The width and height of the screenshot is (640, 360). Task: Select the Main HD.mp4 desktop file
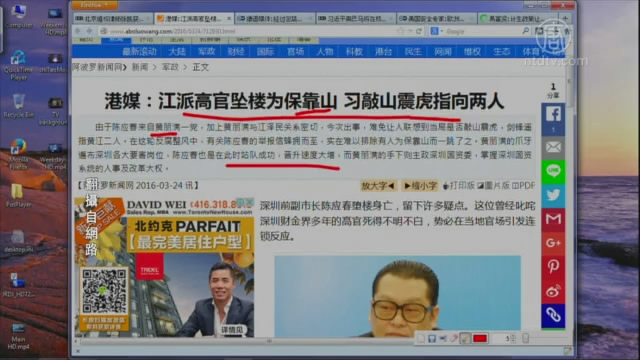point(18,337)
